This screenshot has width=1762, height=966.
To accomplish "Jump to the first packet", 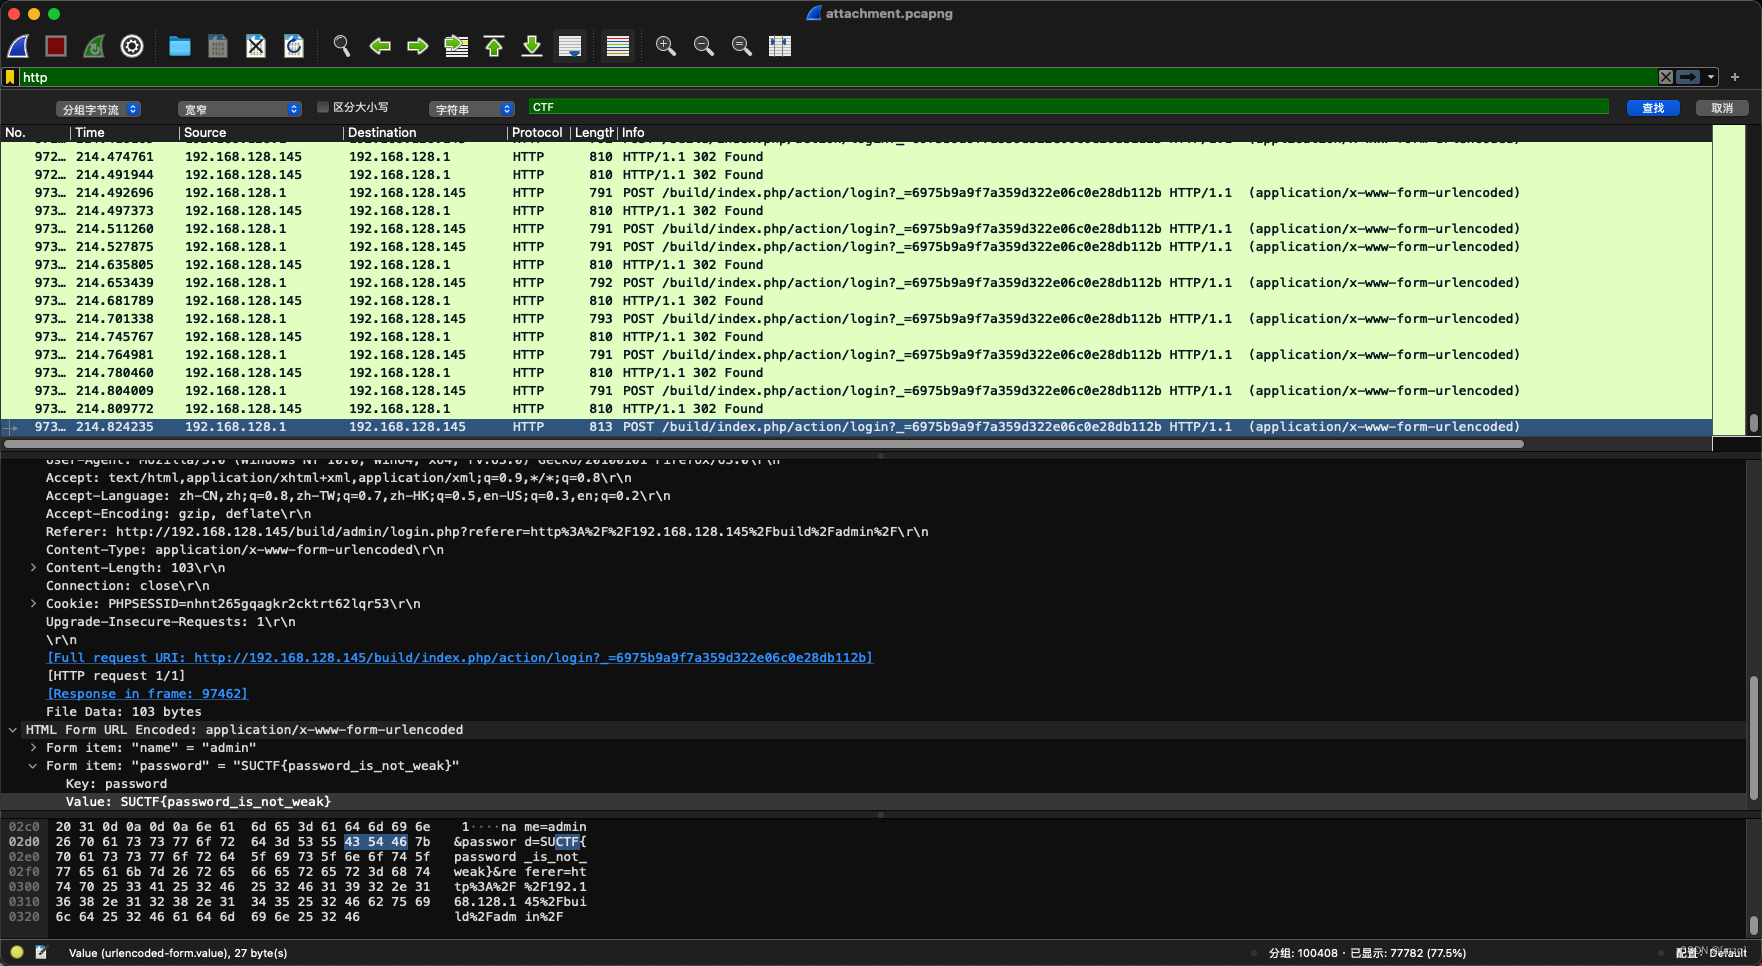I will point(494,46).
